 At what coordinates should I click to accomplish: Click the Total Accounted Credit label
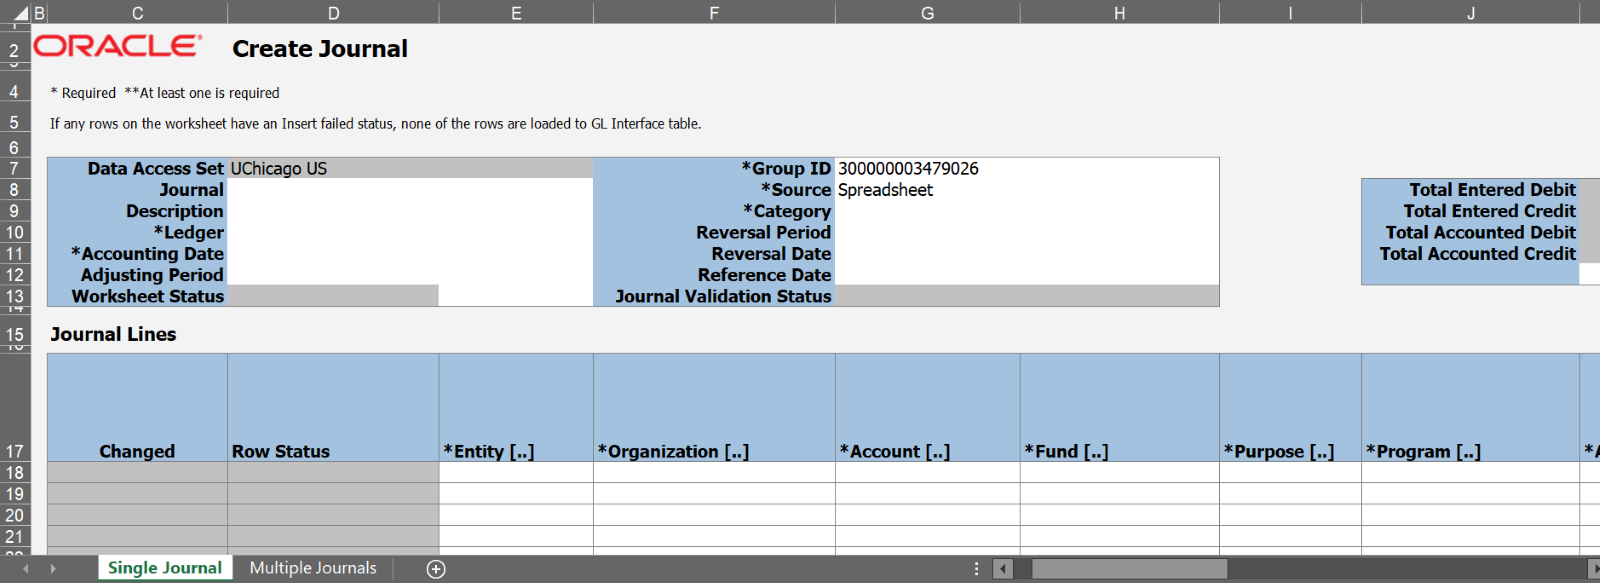pos(1477,254)
